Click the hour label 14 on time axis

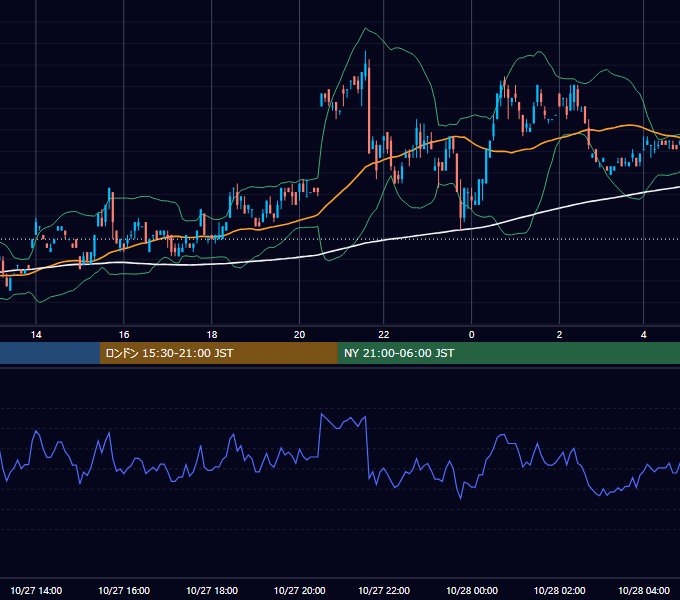tap(36, 335)
